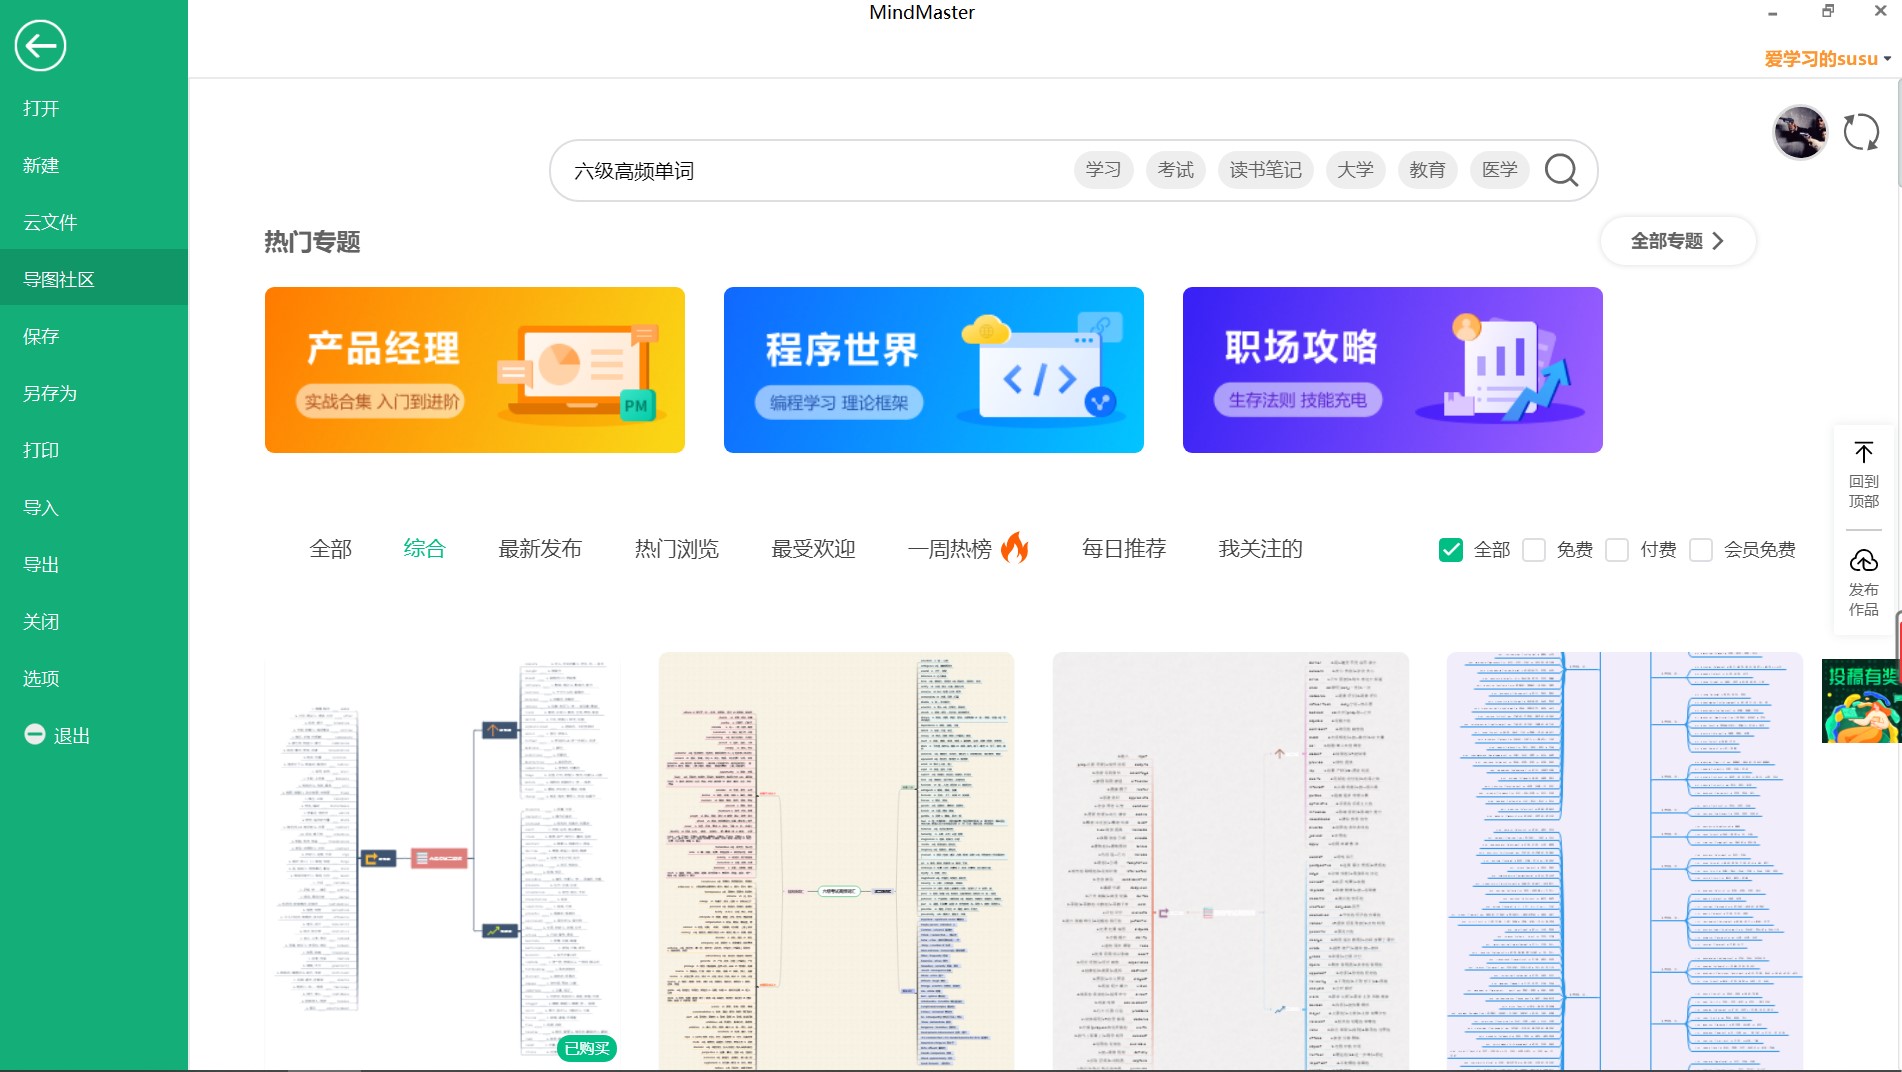This screenshot has width=1902, height=1072.
Task: Click the vertical scrollbar on right edge
Action: [x=1898, y=135]
